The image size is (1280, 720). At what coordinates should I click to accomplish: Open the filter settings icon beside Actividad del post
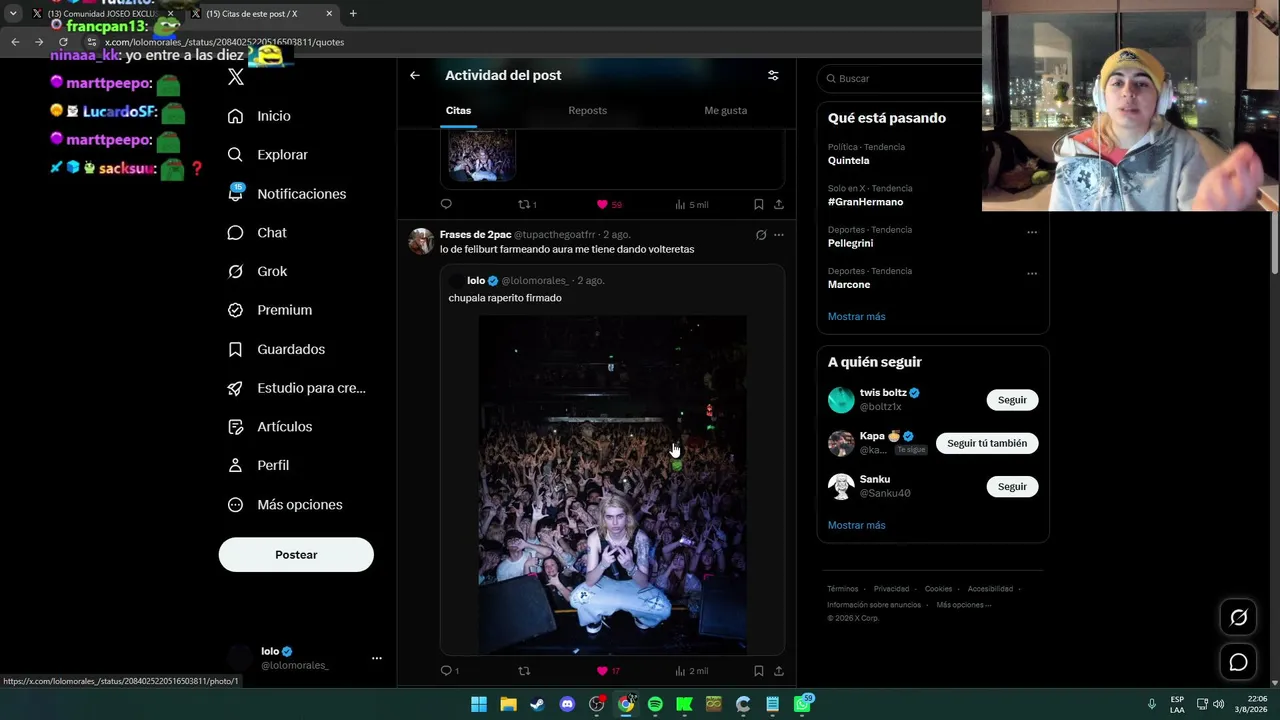[x=773, y=75]
